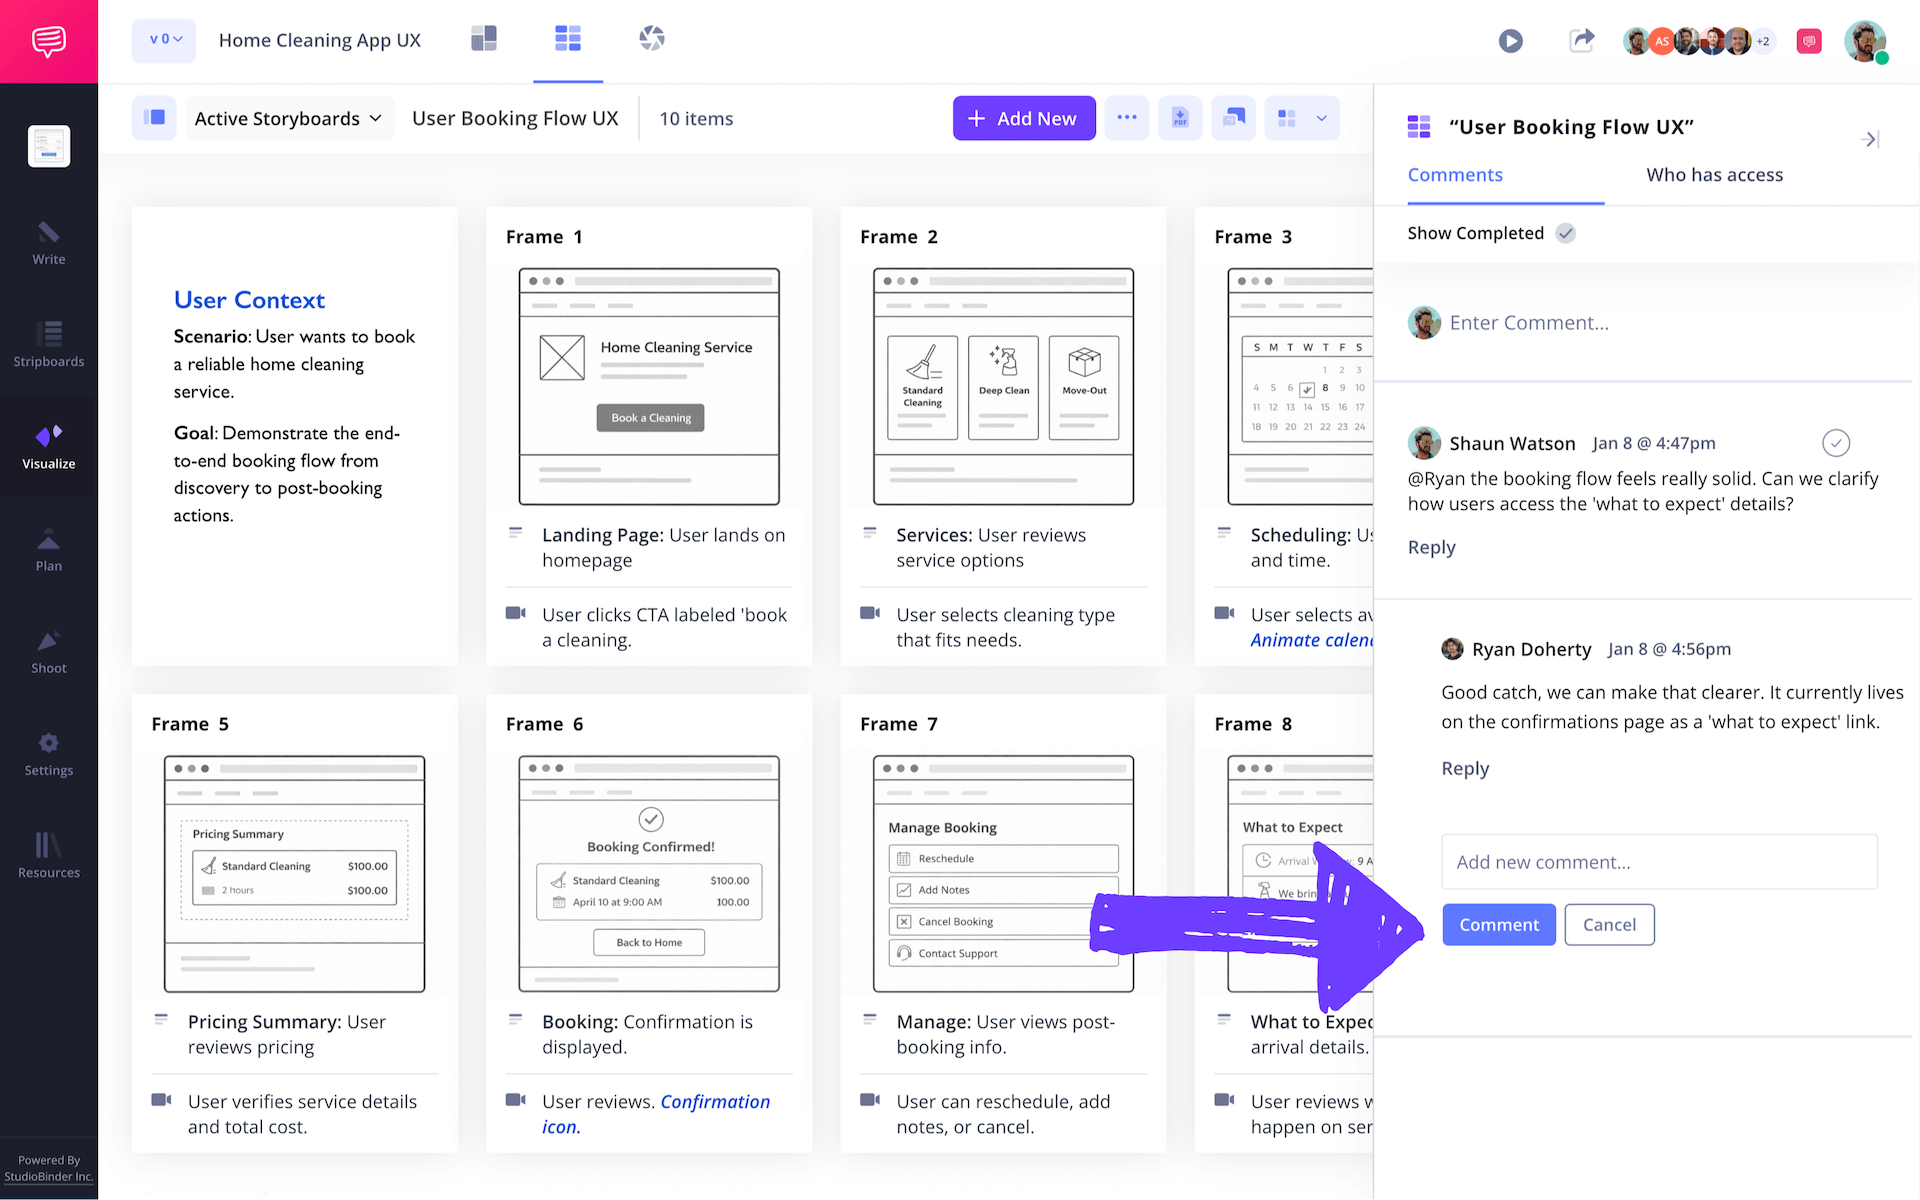The width and height of the screenshot is (1920, 1200).
Task: Enable the Show Completed filter
Action: [x=1565, y=233]
